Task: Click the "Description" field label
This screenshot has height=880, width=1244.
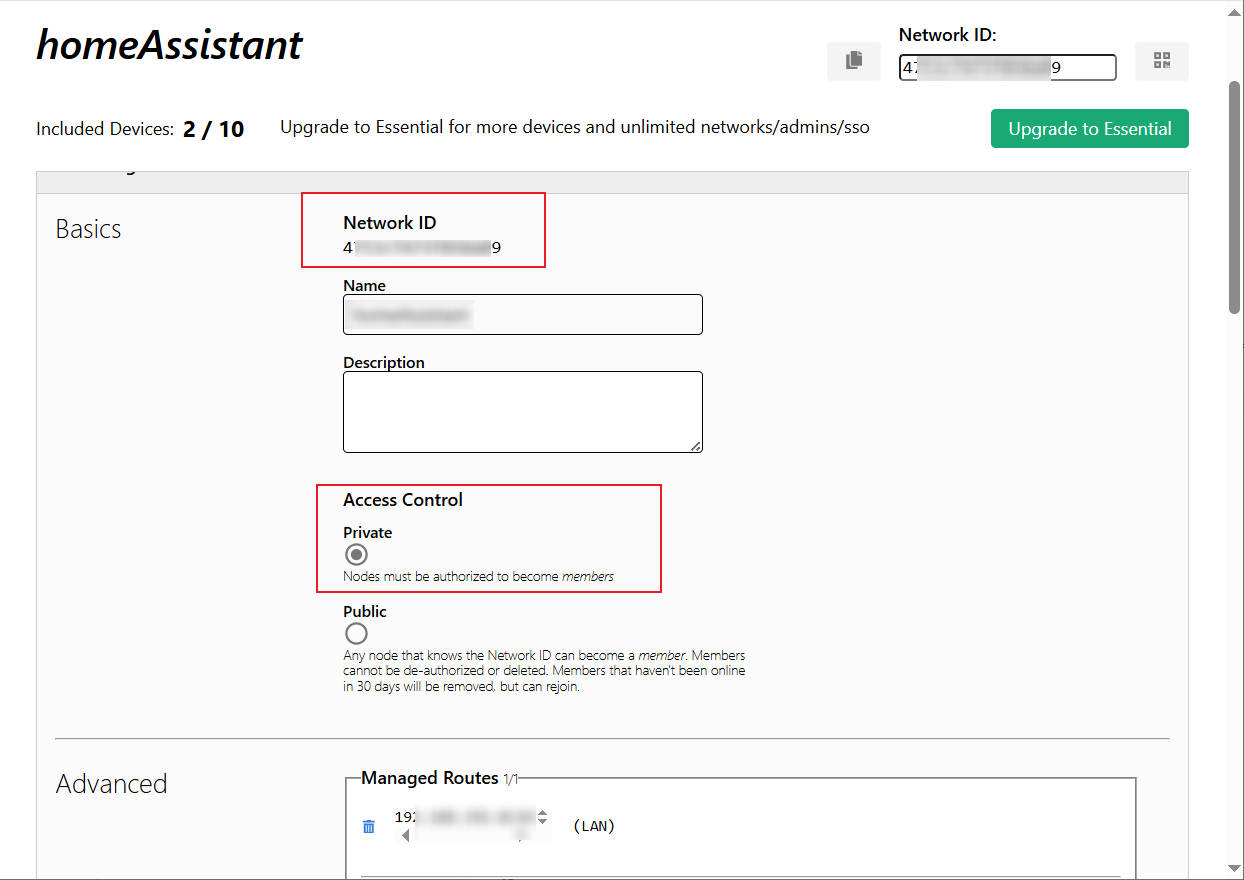Action: point(384,362)
